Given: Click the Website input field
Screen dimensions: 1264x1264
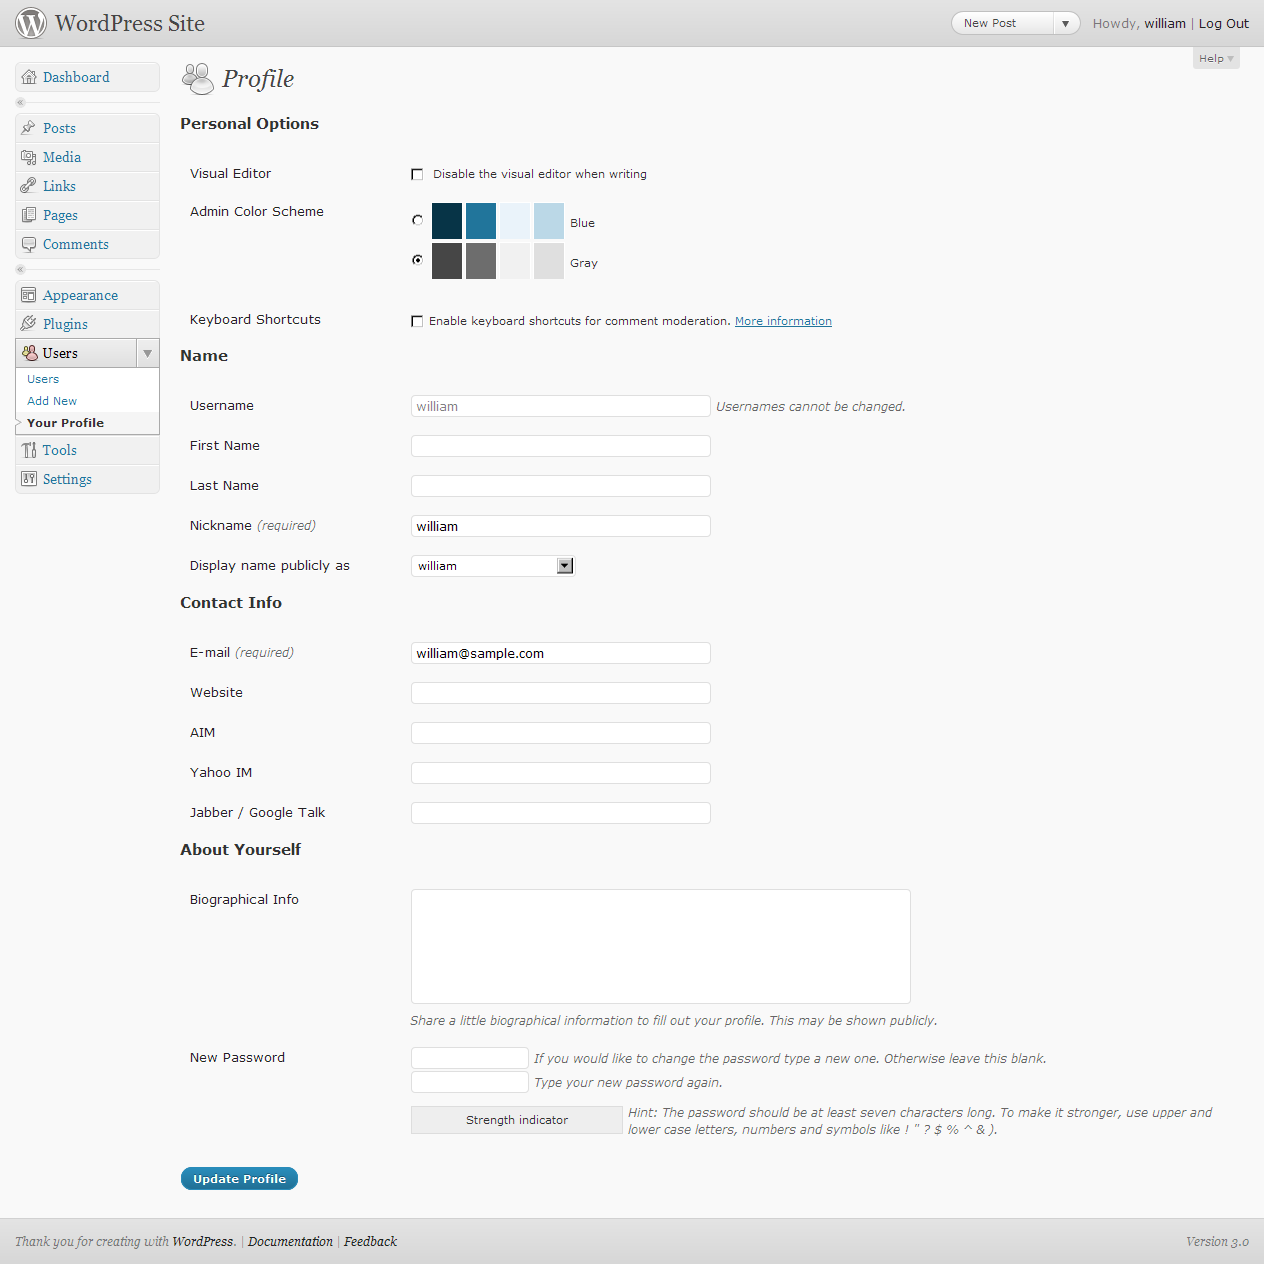Looking at the screenshot, I should (x=561, y=693).
